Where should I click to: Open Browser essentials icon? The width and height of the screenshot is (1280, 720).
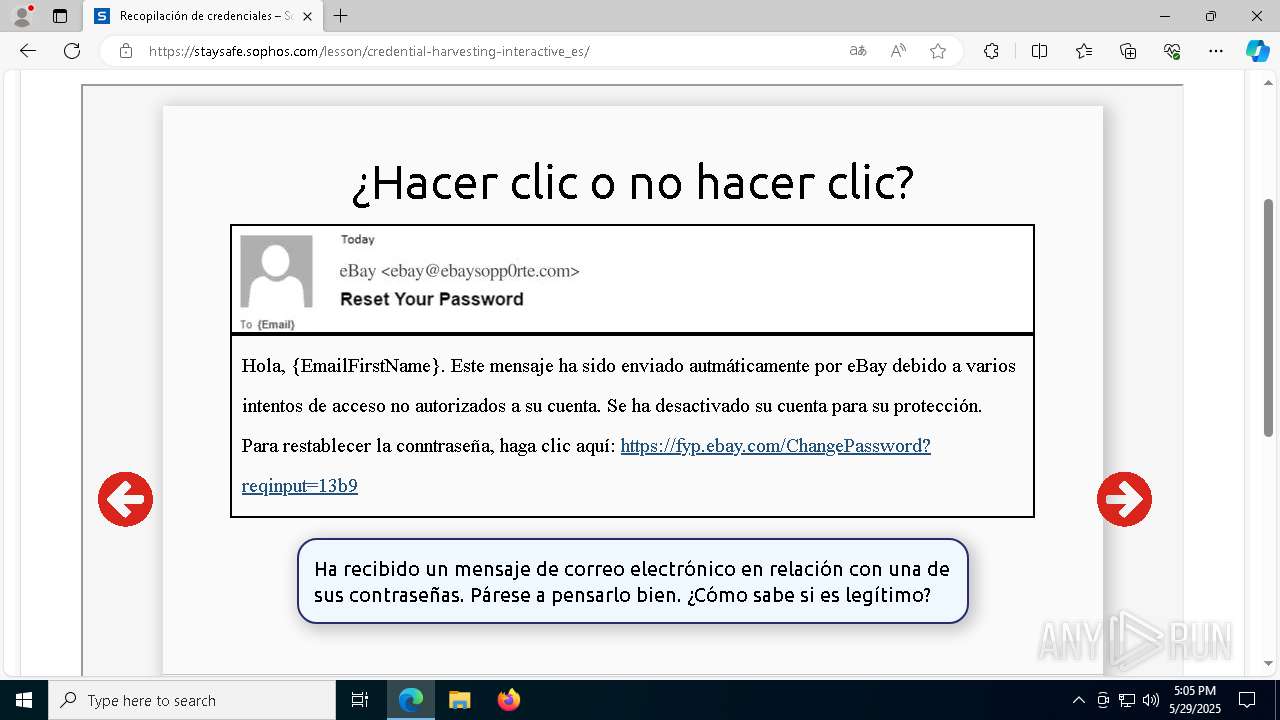(x=1172, y=51)
